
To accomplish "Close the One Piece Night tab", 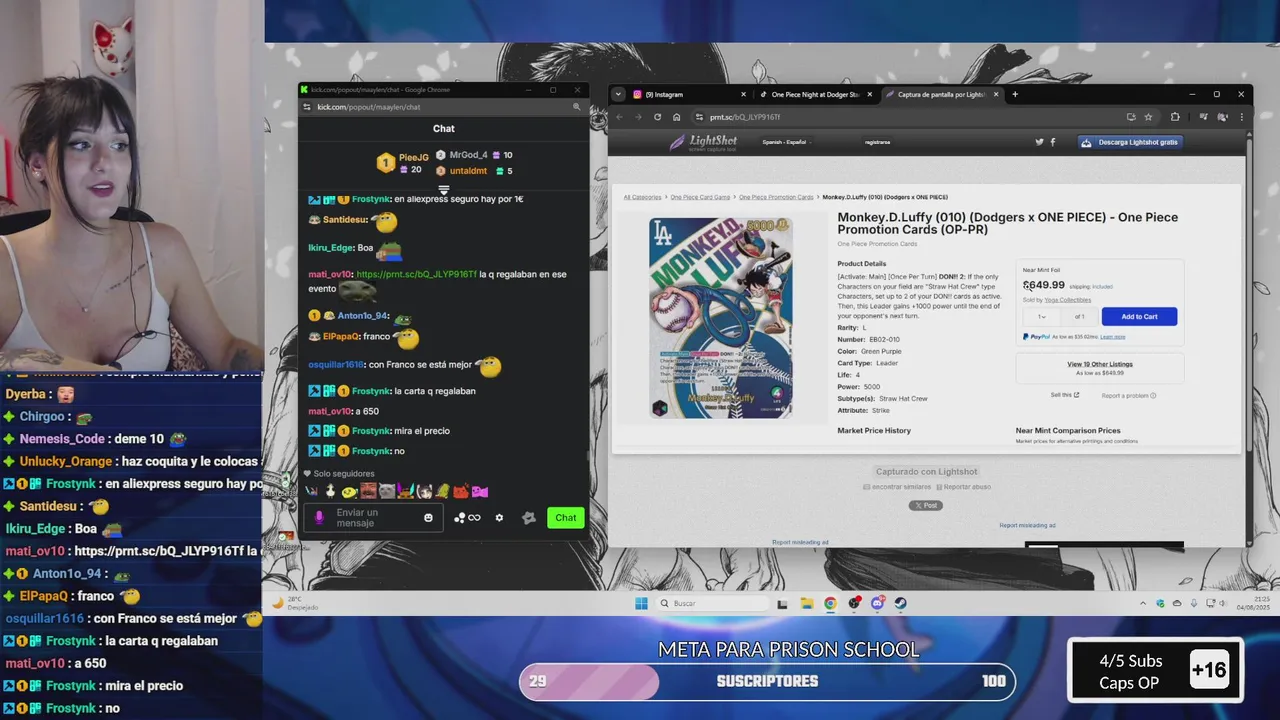I will coord(869,95).
